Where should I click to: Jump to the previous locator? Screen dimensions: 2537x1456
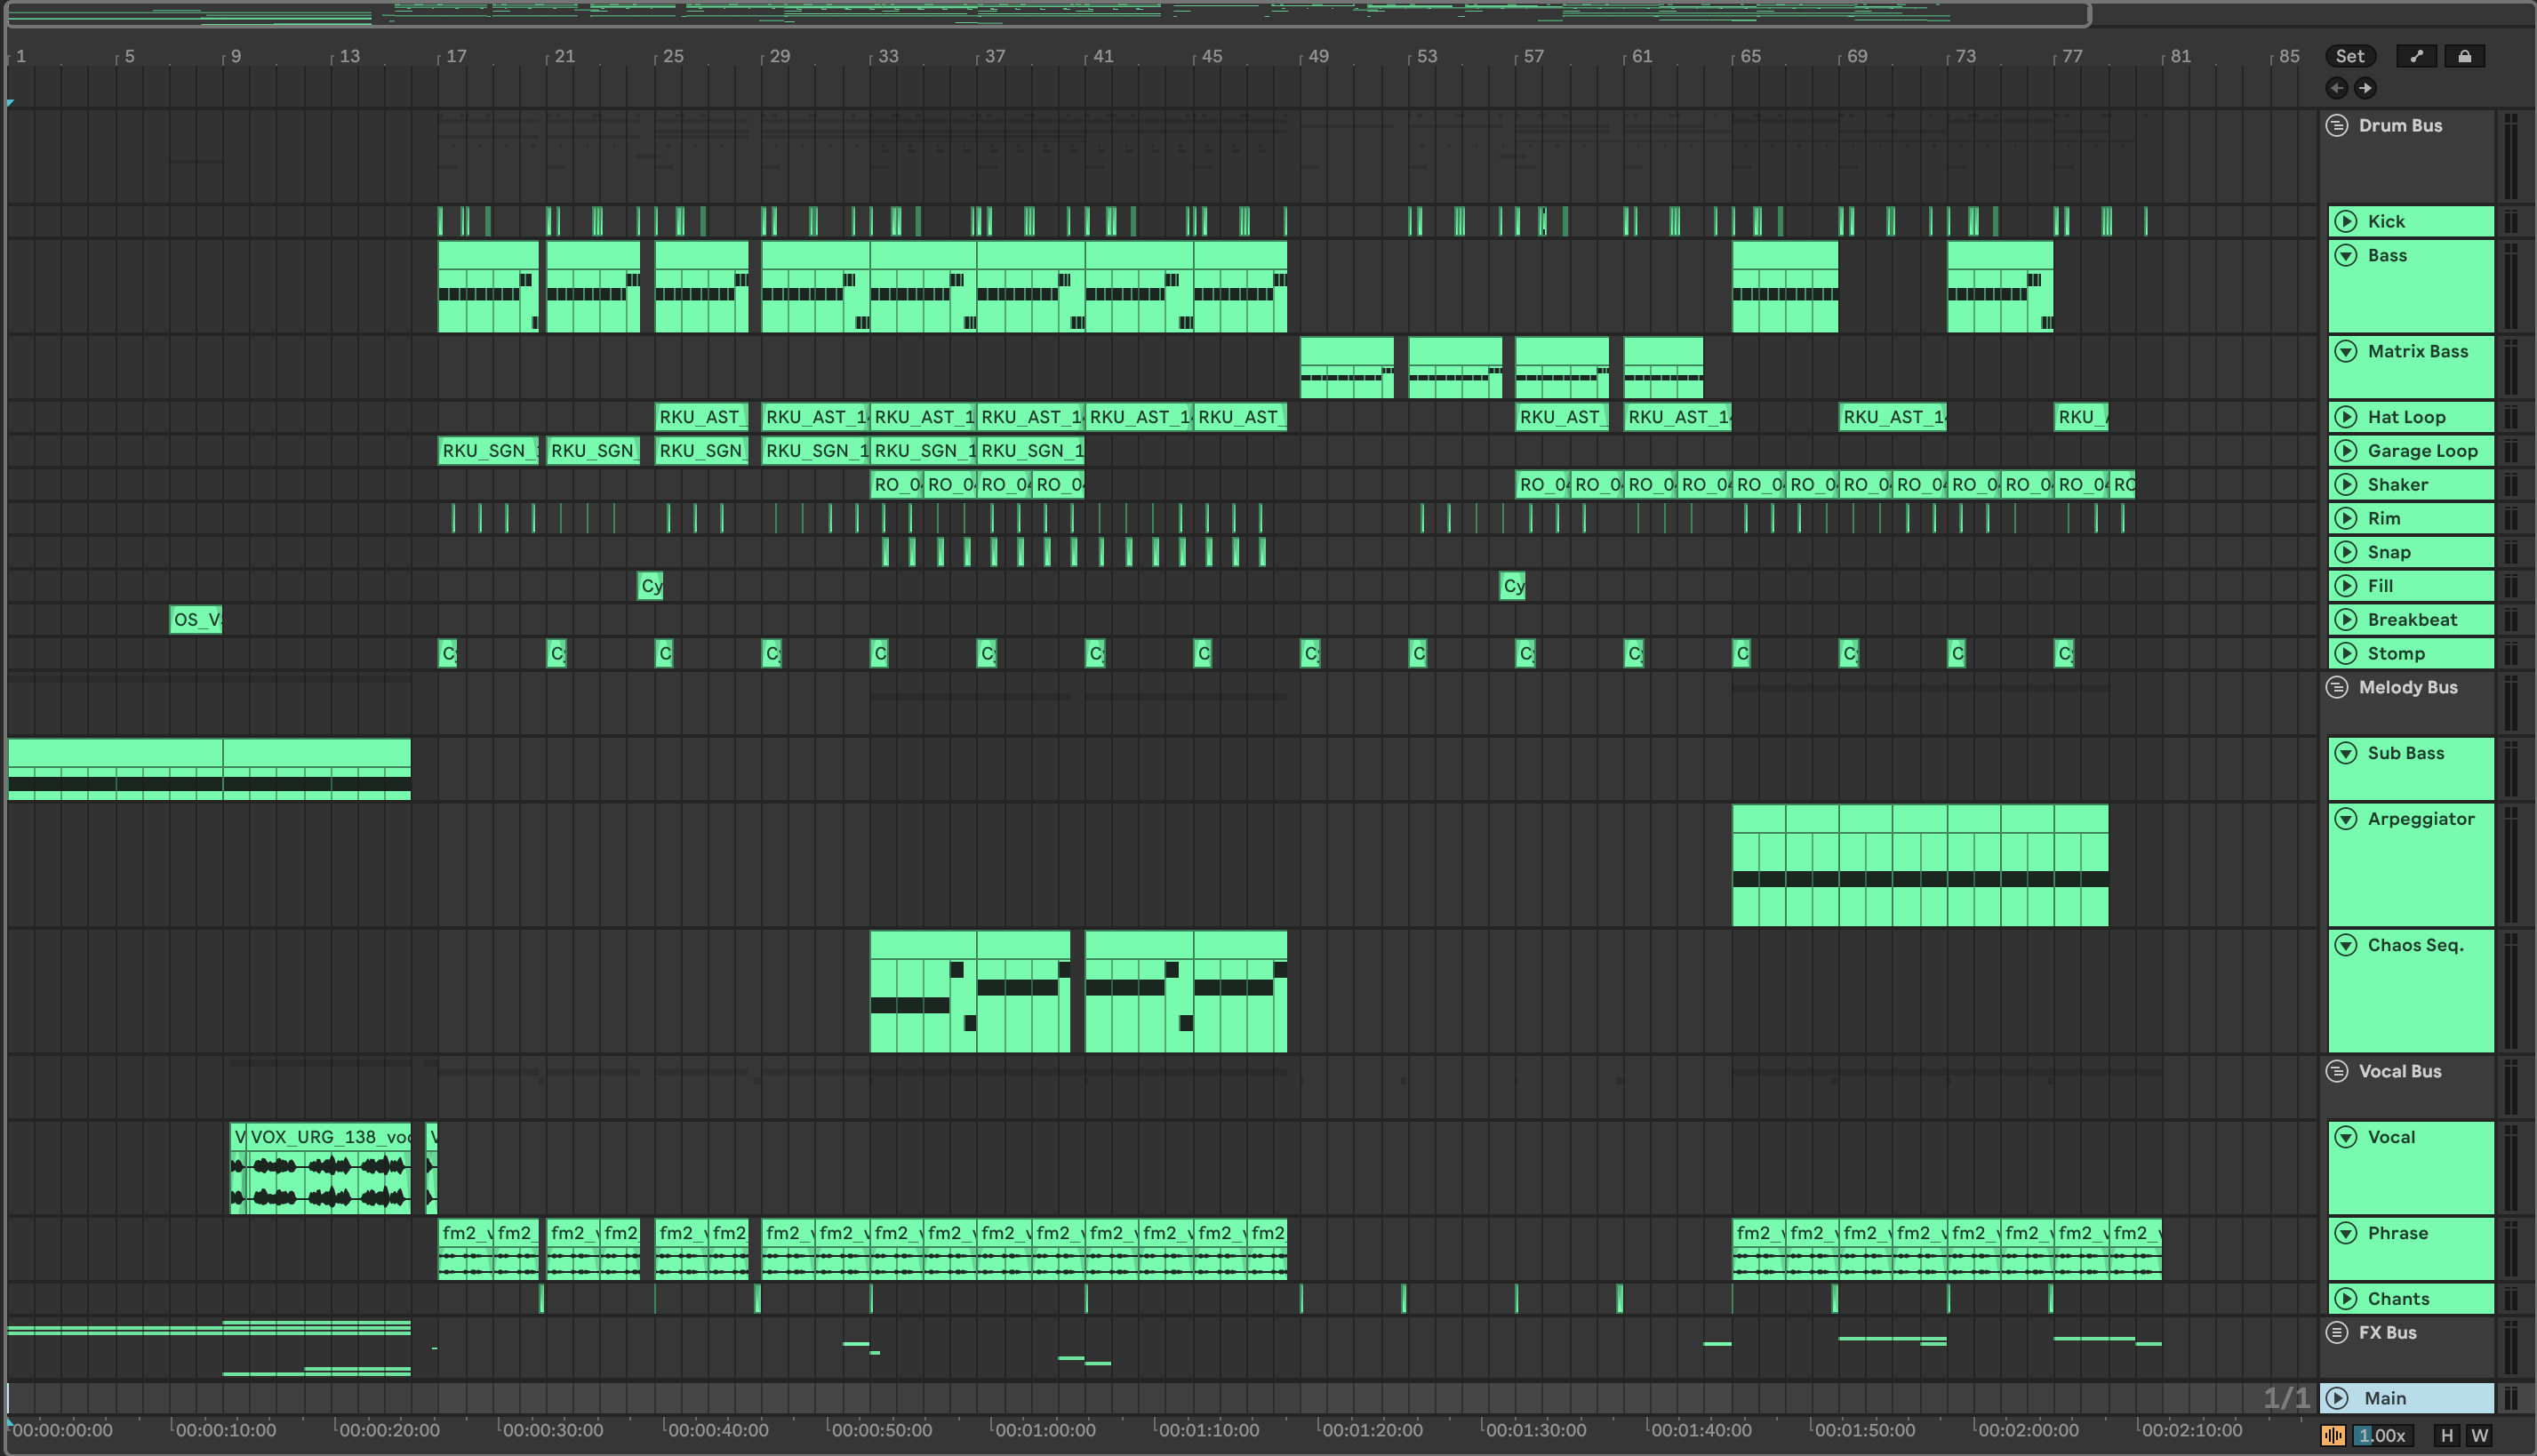2336,88
